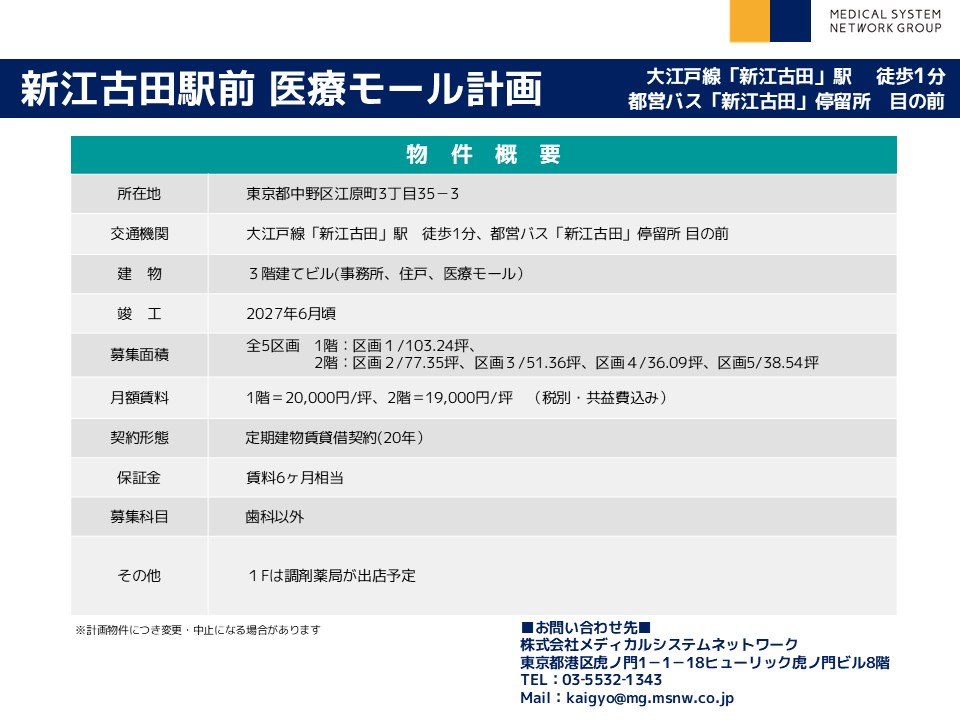Click the contract value 定期建物賃貸借契約(20年)
This screenshot has width=960, height=720.
(336, 438)
